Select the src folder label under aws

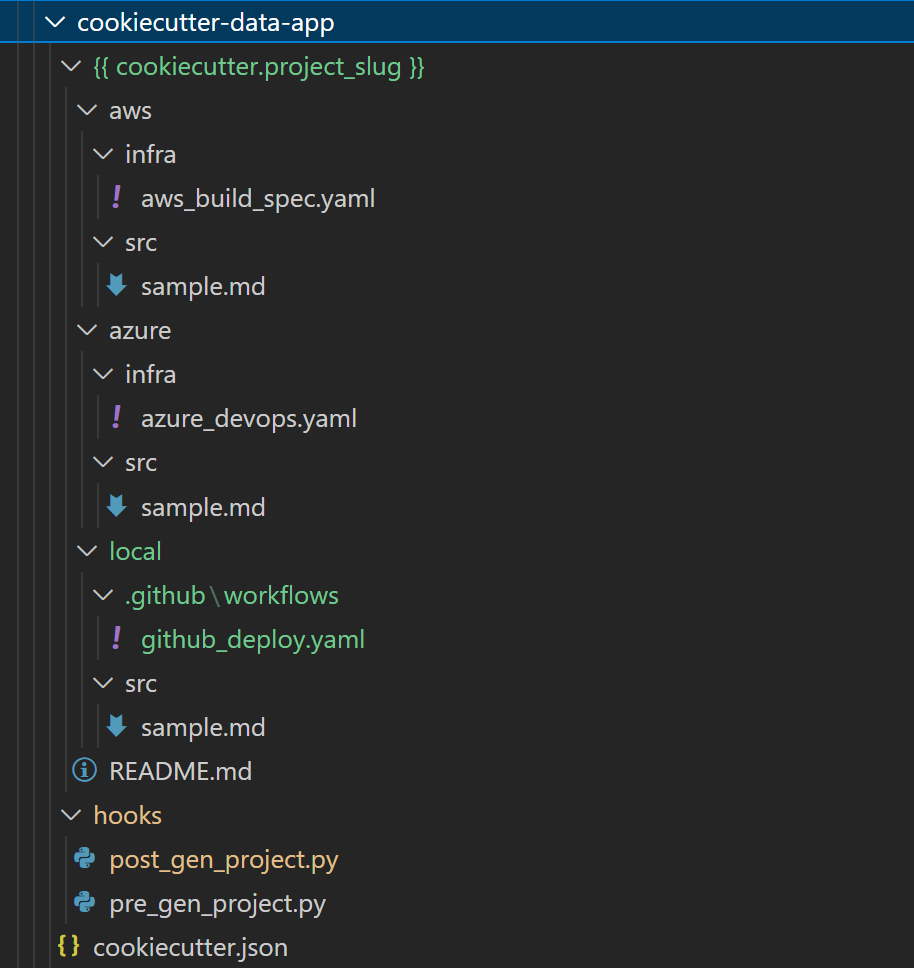141,243
